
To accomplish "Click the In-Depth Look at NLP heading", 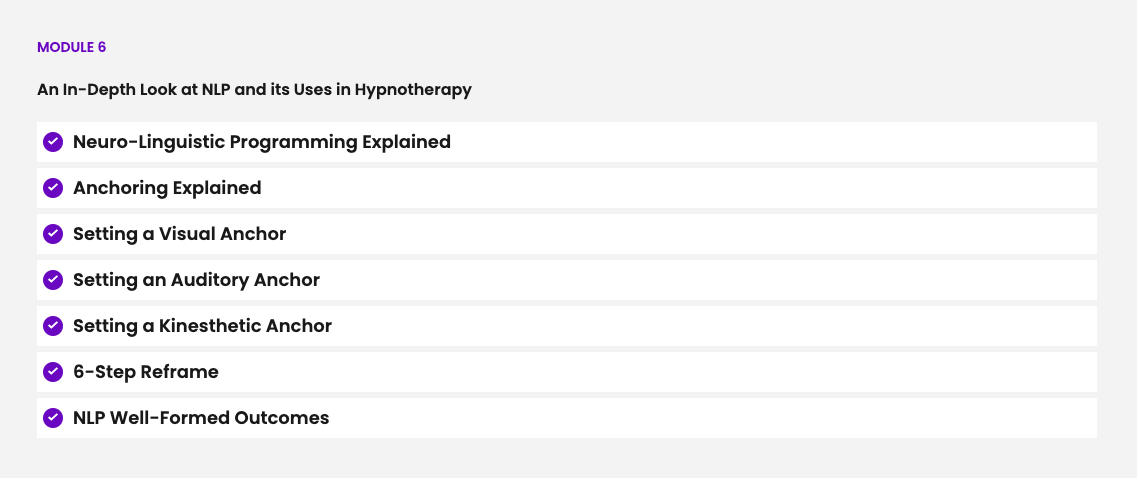I will click(x=254, y=90).
